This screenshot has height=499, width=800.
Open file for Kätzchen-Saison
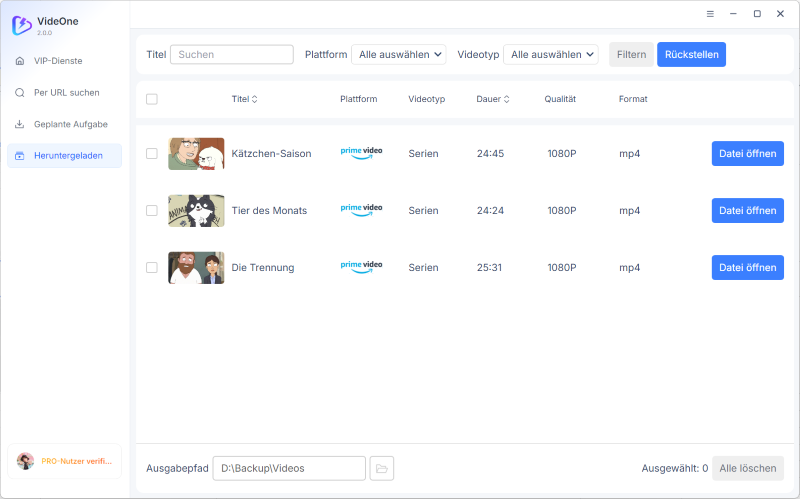click(747, 154)
